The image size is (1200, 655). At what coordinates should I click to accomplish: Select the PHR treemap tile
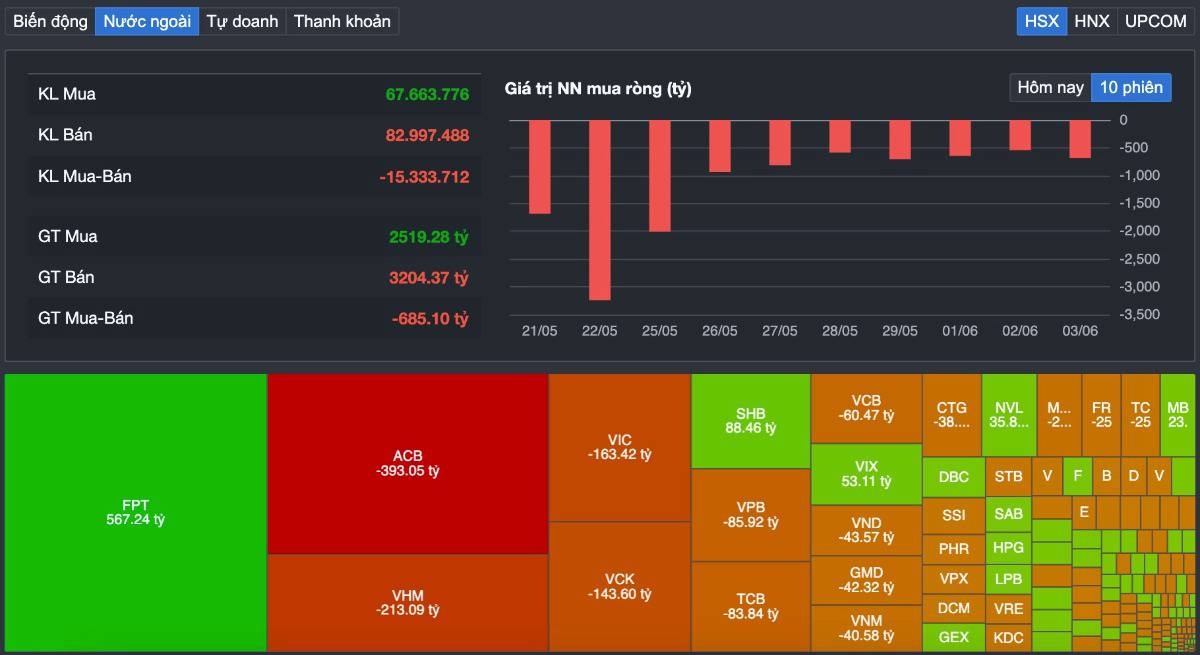[x=954, y=550]
